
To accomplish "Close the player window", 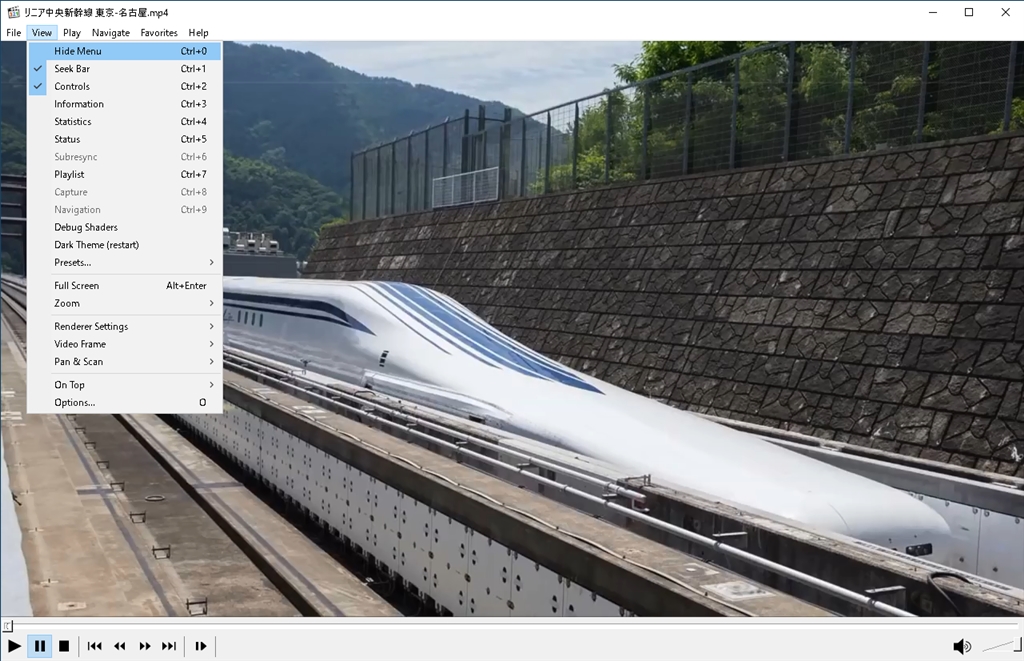I will [x=1006, y=12].
